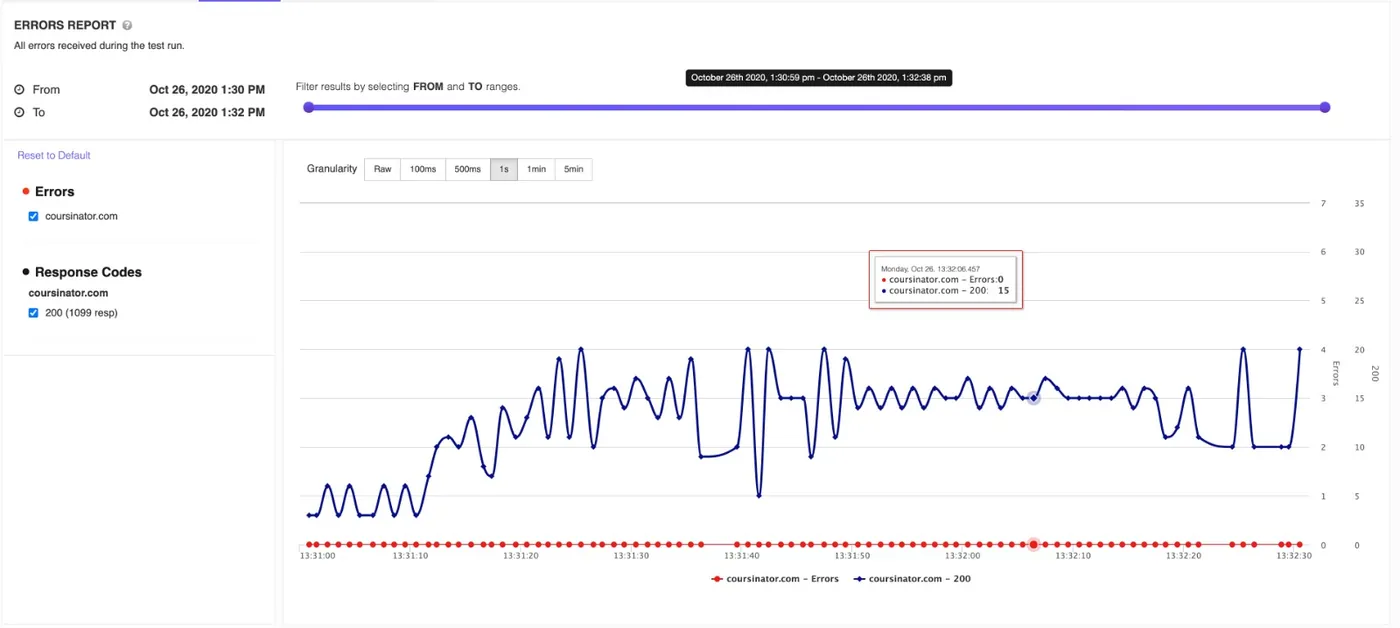Click the Response Codes section heading
Screen dimensions: 1400x628
click(88, 272)
